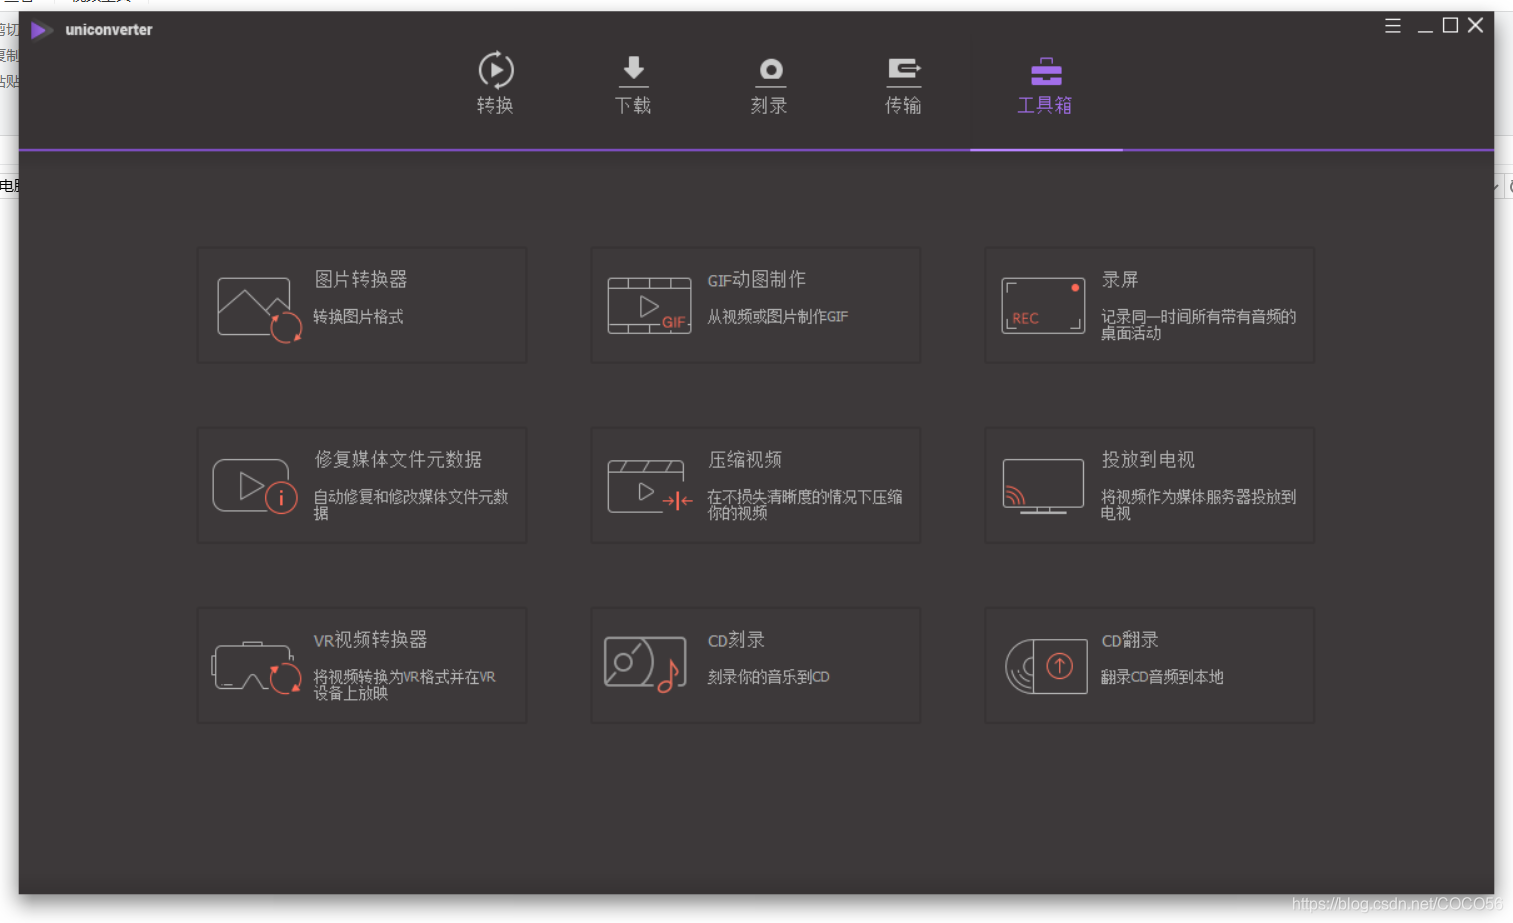
Task: Click the 投放到电视 cast to TV icon
Action: pyautogui.click(x=1043, y=487)
